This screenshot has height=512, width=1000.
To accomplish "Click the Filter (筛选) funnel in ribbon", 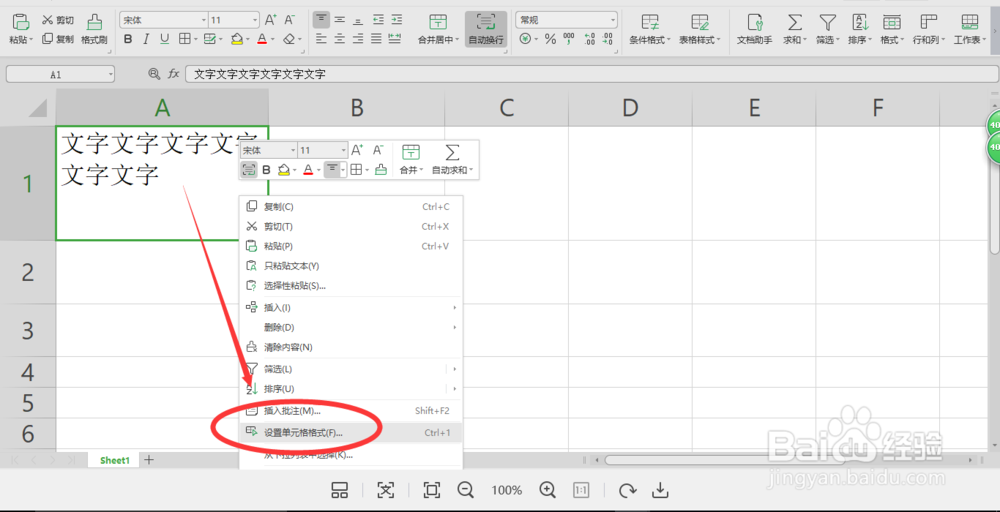I will [828, 23].
